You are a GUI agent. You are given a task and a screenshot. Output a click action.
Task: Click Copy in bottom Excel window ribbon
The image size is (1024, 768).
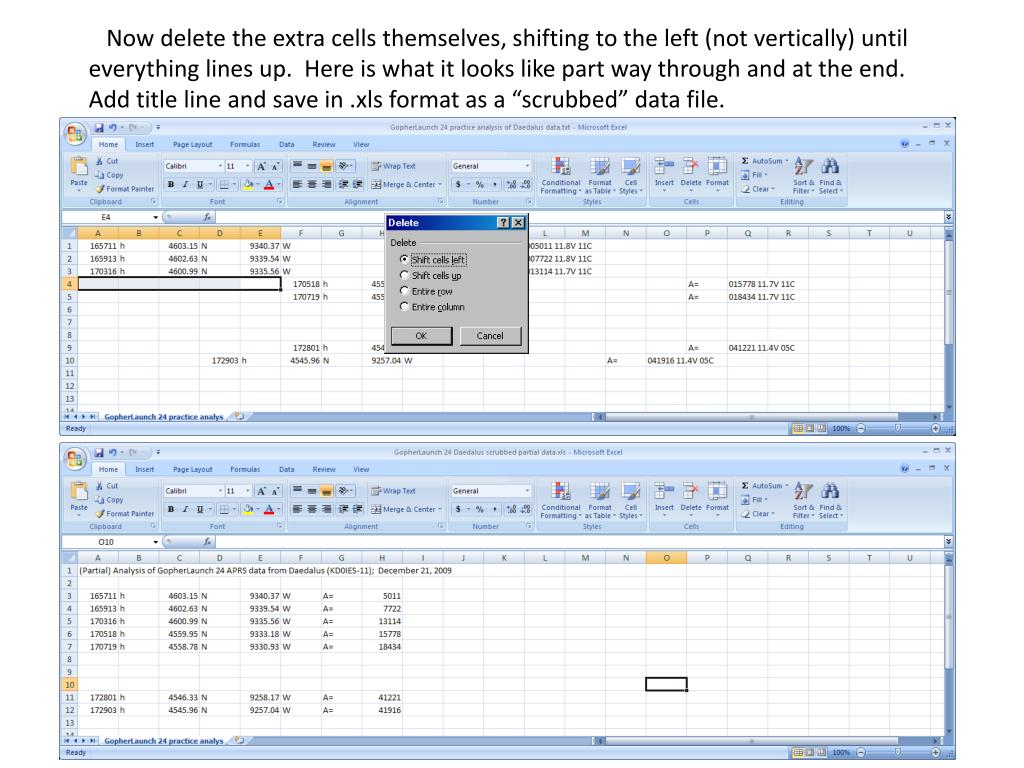[x=109, y=500]
